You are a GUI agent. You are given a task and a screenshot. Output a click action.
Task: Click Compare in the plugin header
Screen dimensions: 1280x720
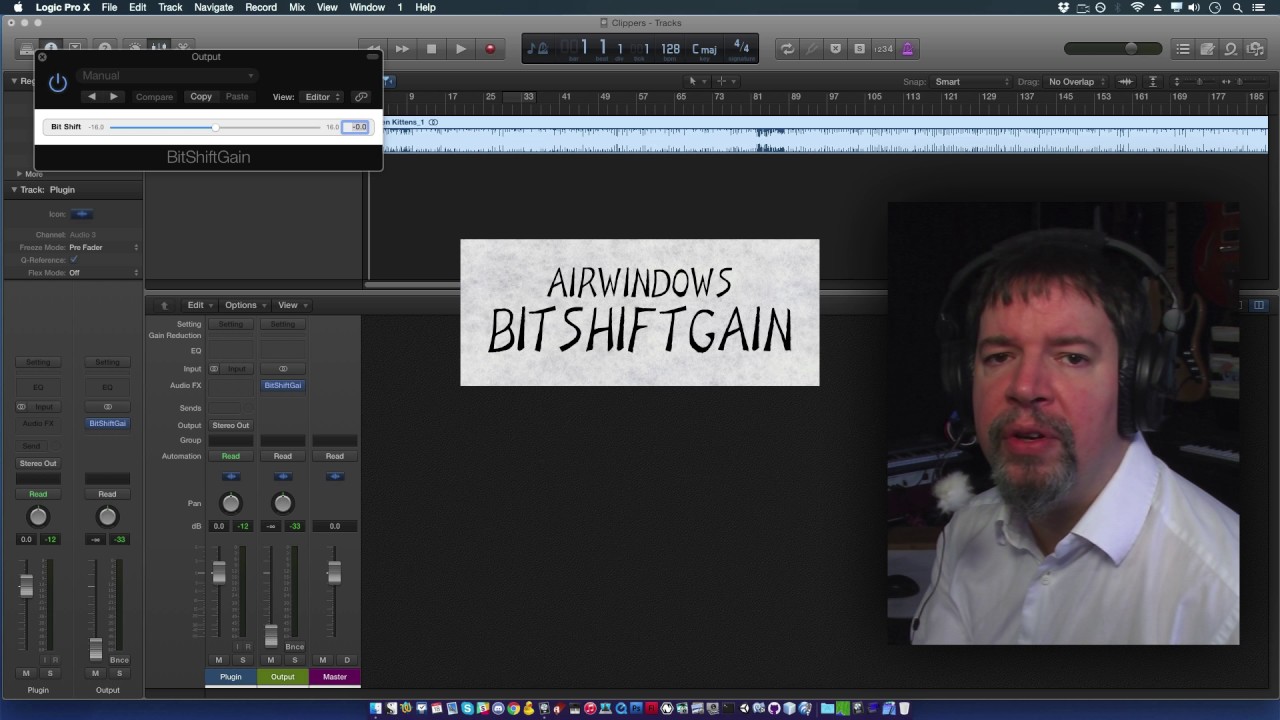(154, 97)
